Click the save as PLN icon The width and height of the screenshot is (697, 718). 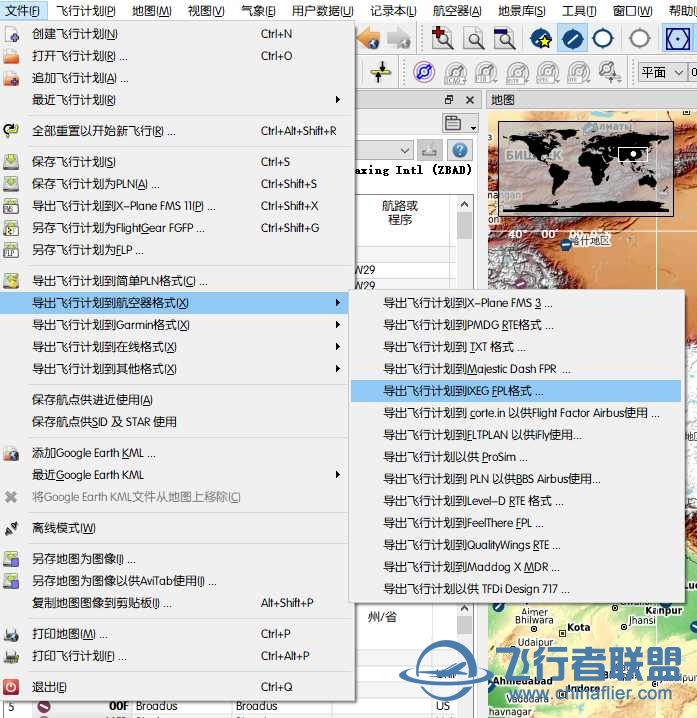point(11,184)
